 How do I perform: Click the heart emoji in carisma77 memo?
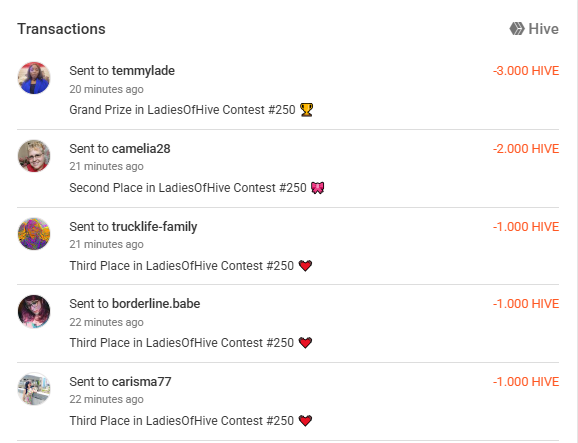click(305, 421)
